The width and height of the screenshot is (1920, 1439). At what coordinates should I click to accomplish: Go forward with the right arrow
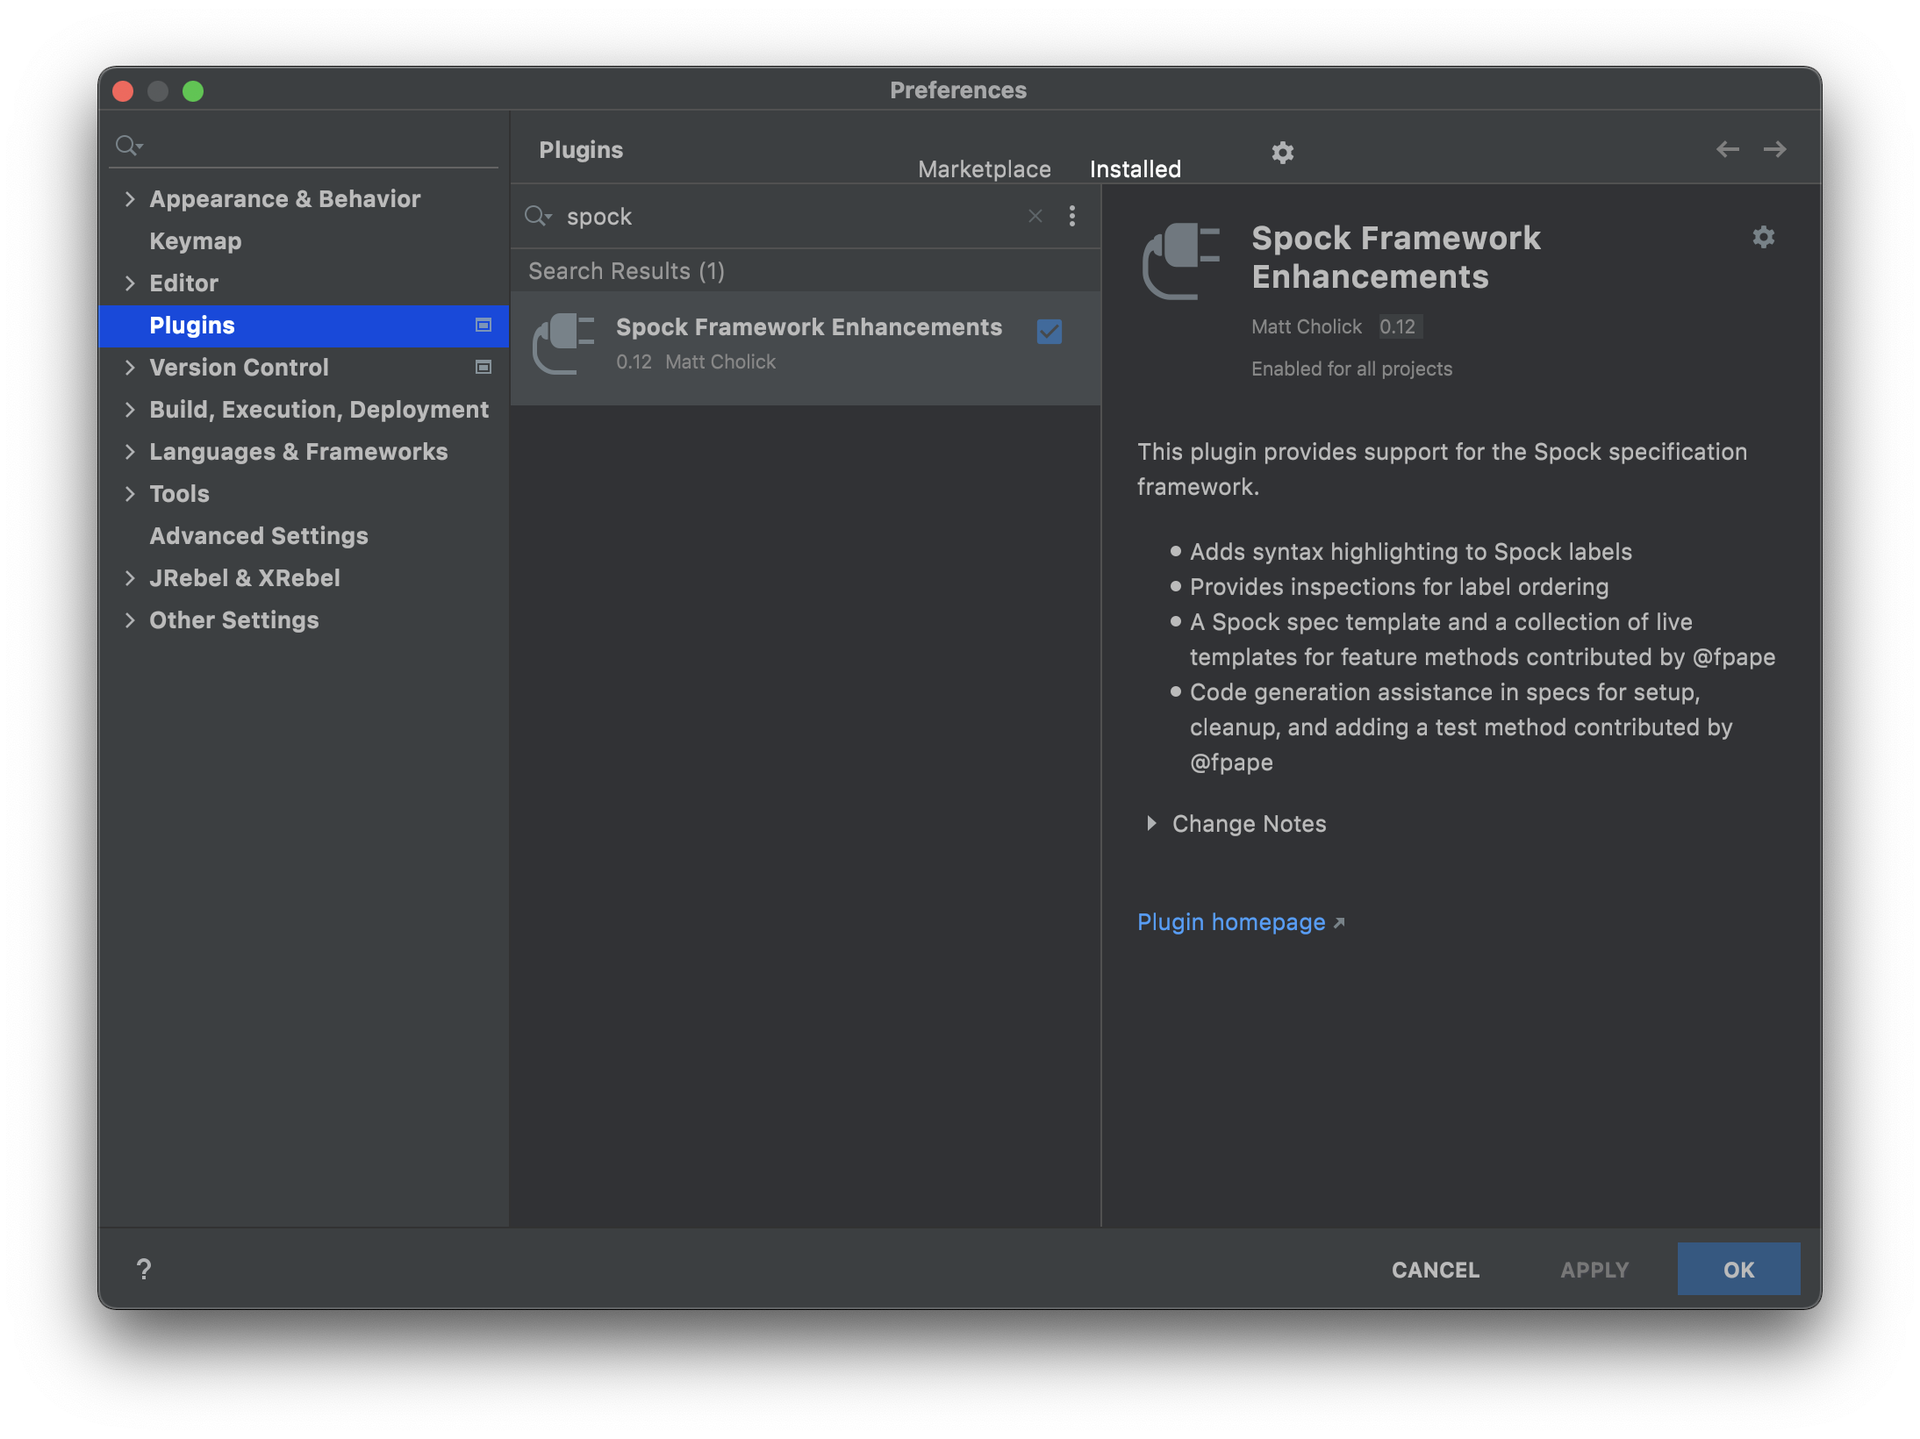(x=1775, y=149)
